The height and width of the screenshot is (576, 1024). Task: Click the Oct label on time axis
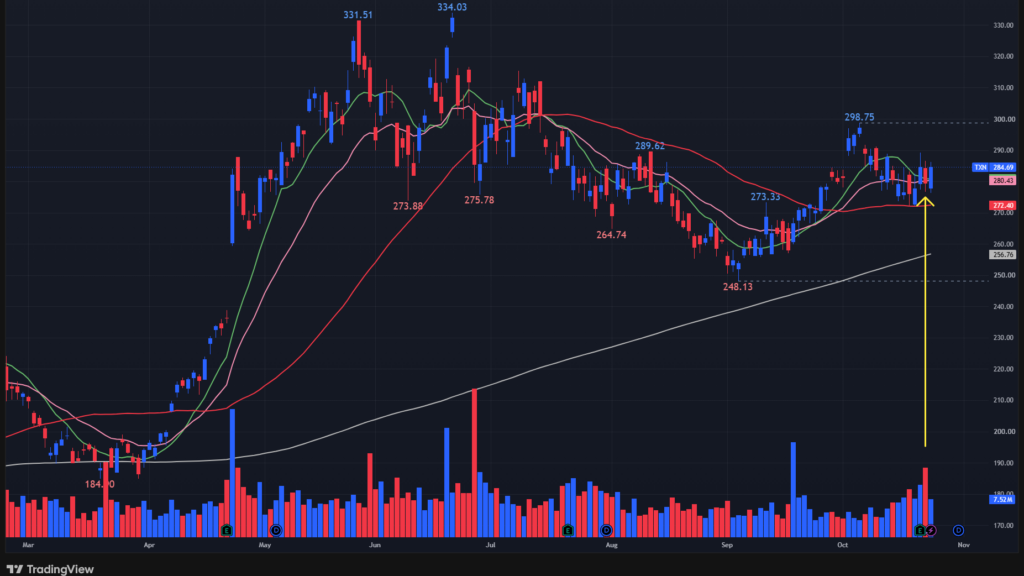click(842, 545)
